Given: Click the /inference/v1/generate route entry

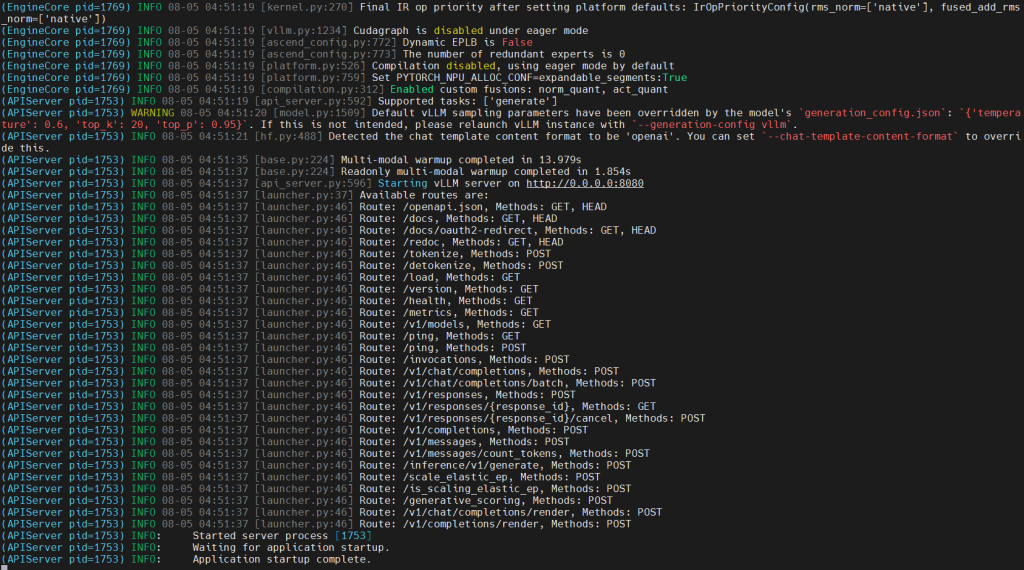Looking at the screenshot, I should pos(316,466).
